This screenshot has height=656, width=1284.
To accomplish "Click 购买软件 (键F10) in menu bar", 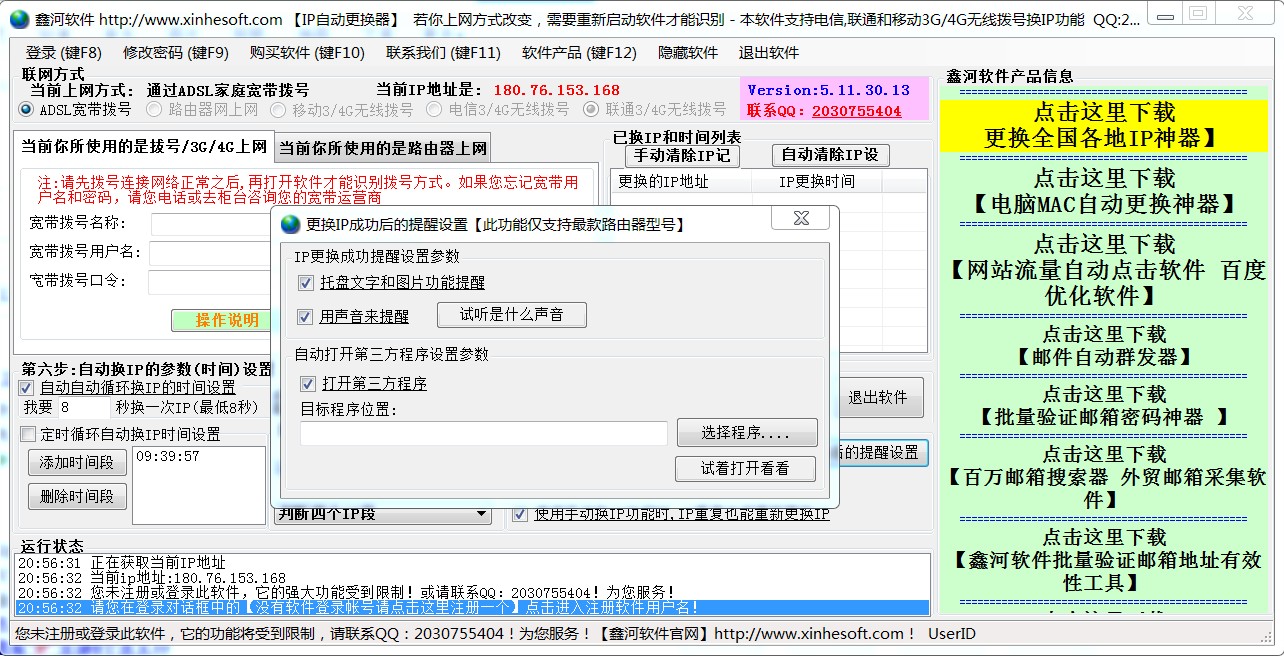I will point(304,53).
